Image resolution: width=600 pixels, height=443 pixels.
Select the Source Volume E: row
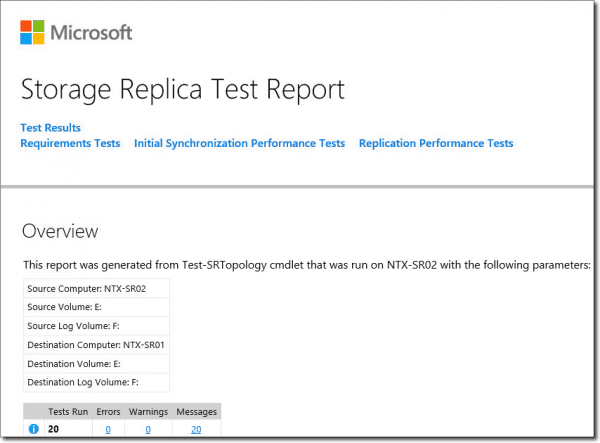pyautogui.click(x=96, y=307)
